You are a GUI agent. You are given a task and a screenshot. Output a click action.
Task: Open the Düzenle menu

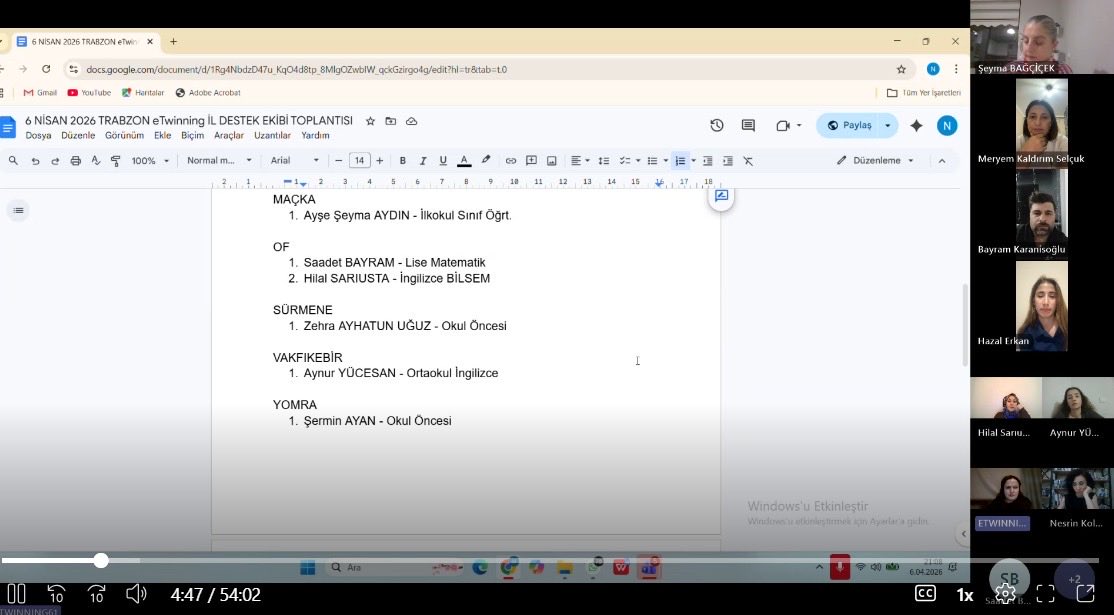pos(78,136)
